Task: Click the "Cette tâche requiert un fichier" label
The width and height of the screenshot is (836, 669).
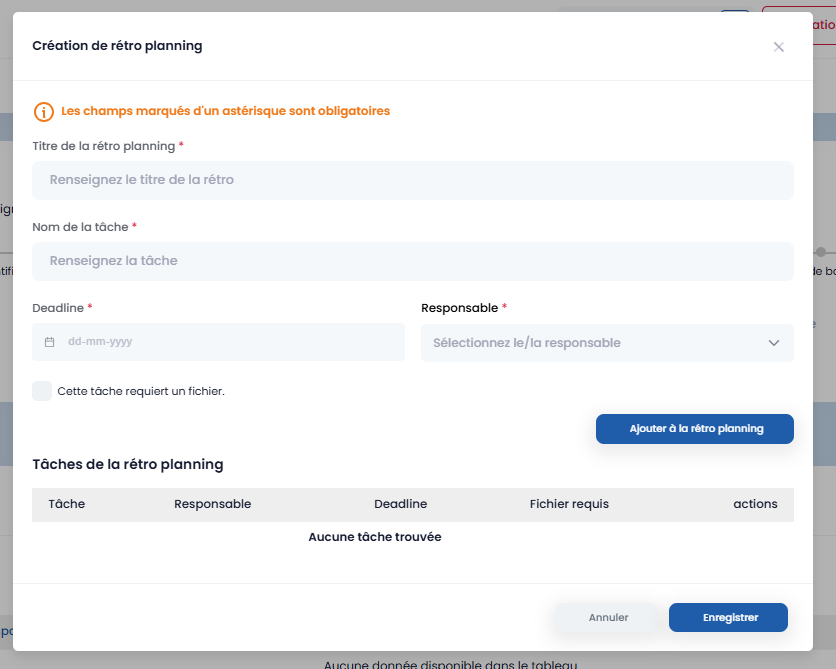Action: [141, 391]
